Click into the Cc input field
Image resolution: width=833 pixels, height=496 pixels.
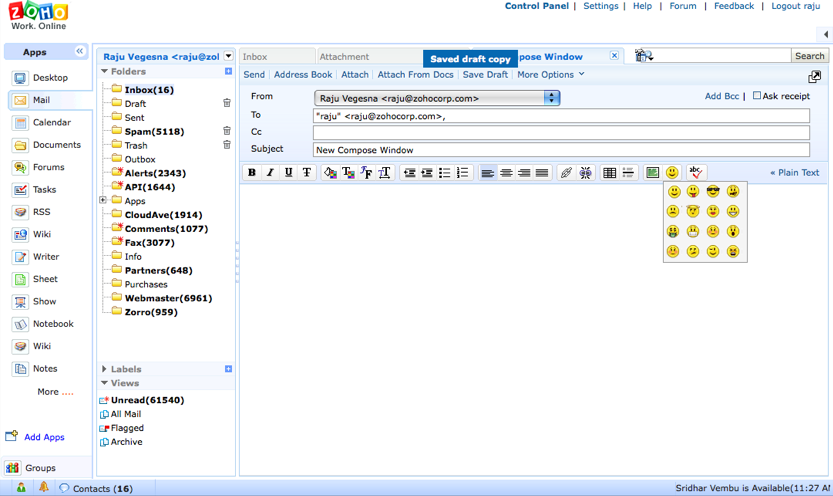560,132
